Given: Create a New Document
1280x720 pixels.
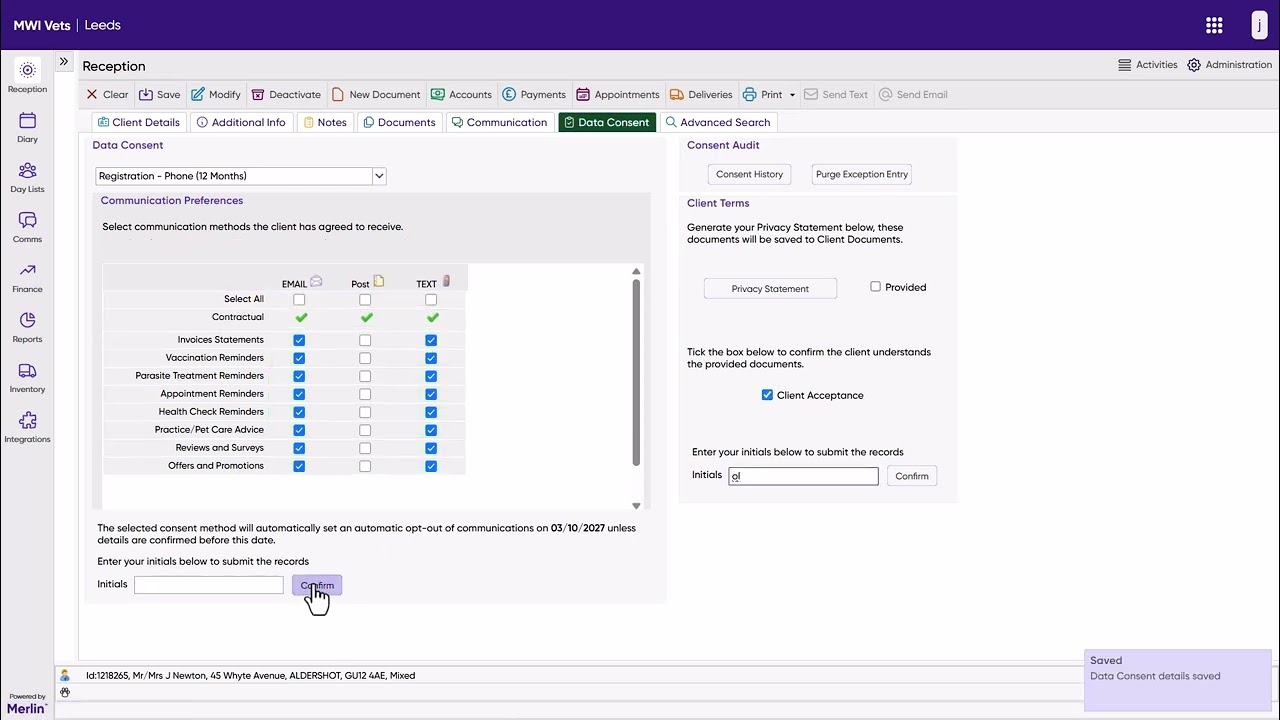Looking at the screenshot, I should (x=376, y=95).
